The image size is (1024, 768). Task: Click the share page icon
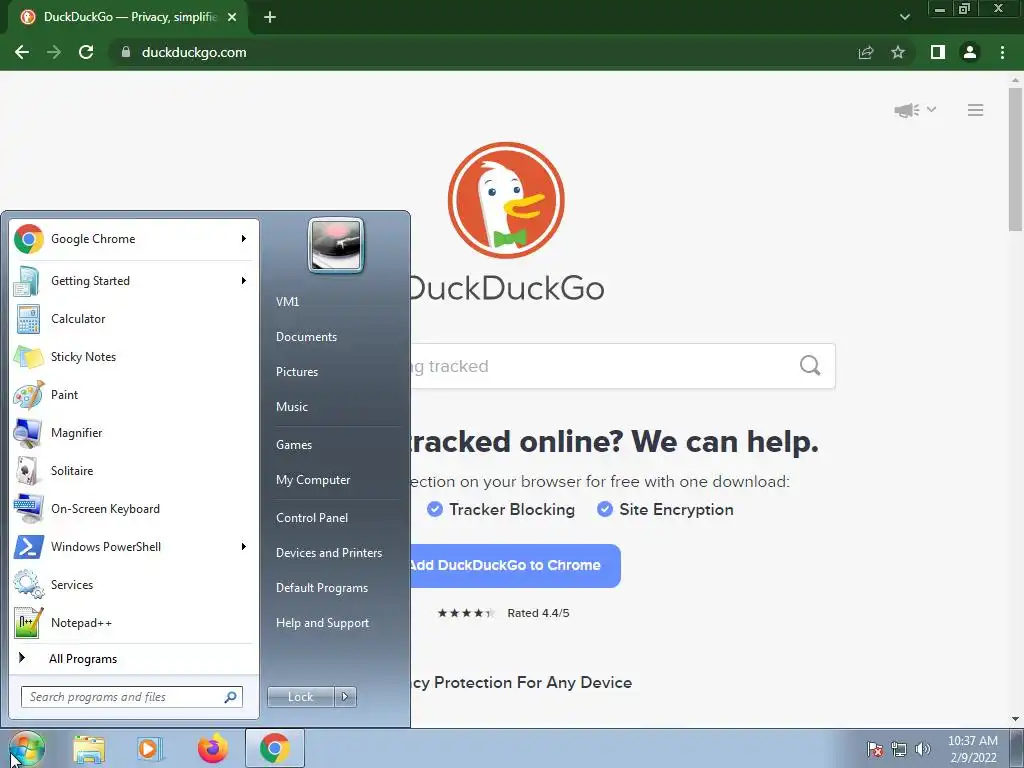point(866,52)
